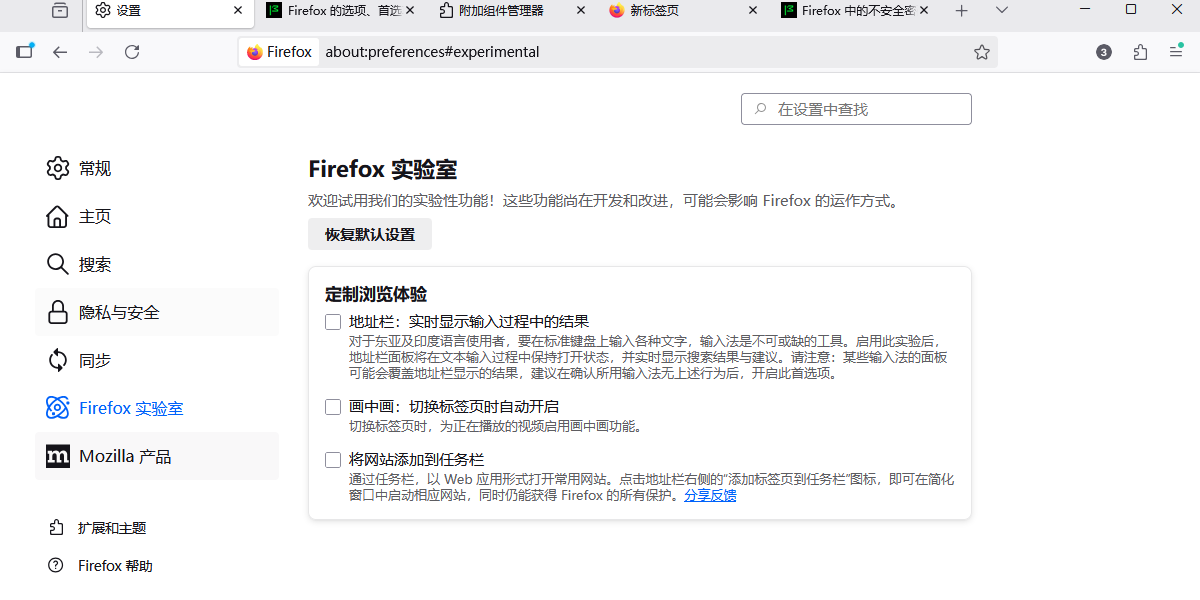The width and height of the screenshot is (1200, 600).
Task: Open the 常规 settings category
Action: click(157, 168)
